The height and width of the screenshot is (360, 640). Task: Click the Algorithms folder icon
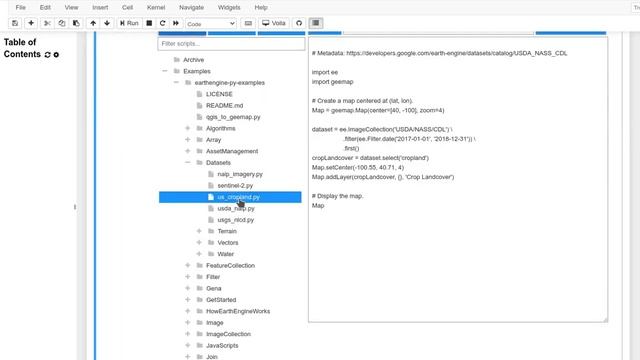click(x=200, y=128)
